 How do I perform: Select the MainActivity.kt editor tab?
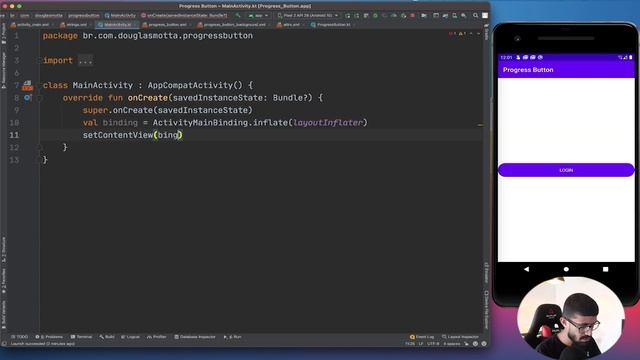coord(117,25)
